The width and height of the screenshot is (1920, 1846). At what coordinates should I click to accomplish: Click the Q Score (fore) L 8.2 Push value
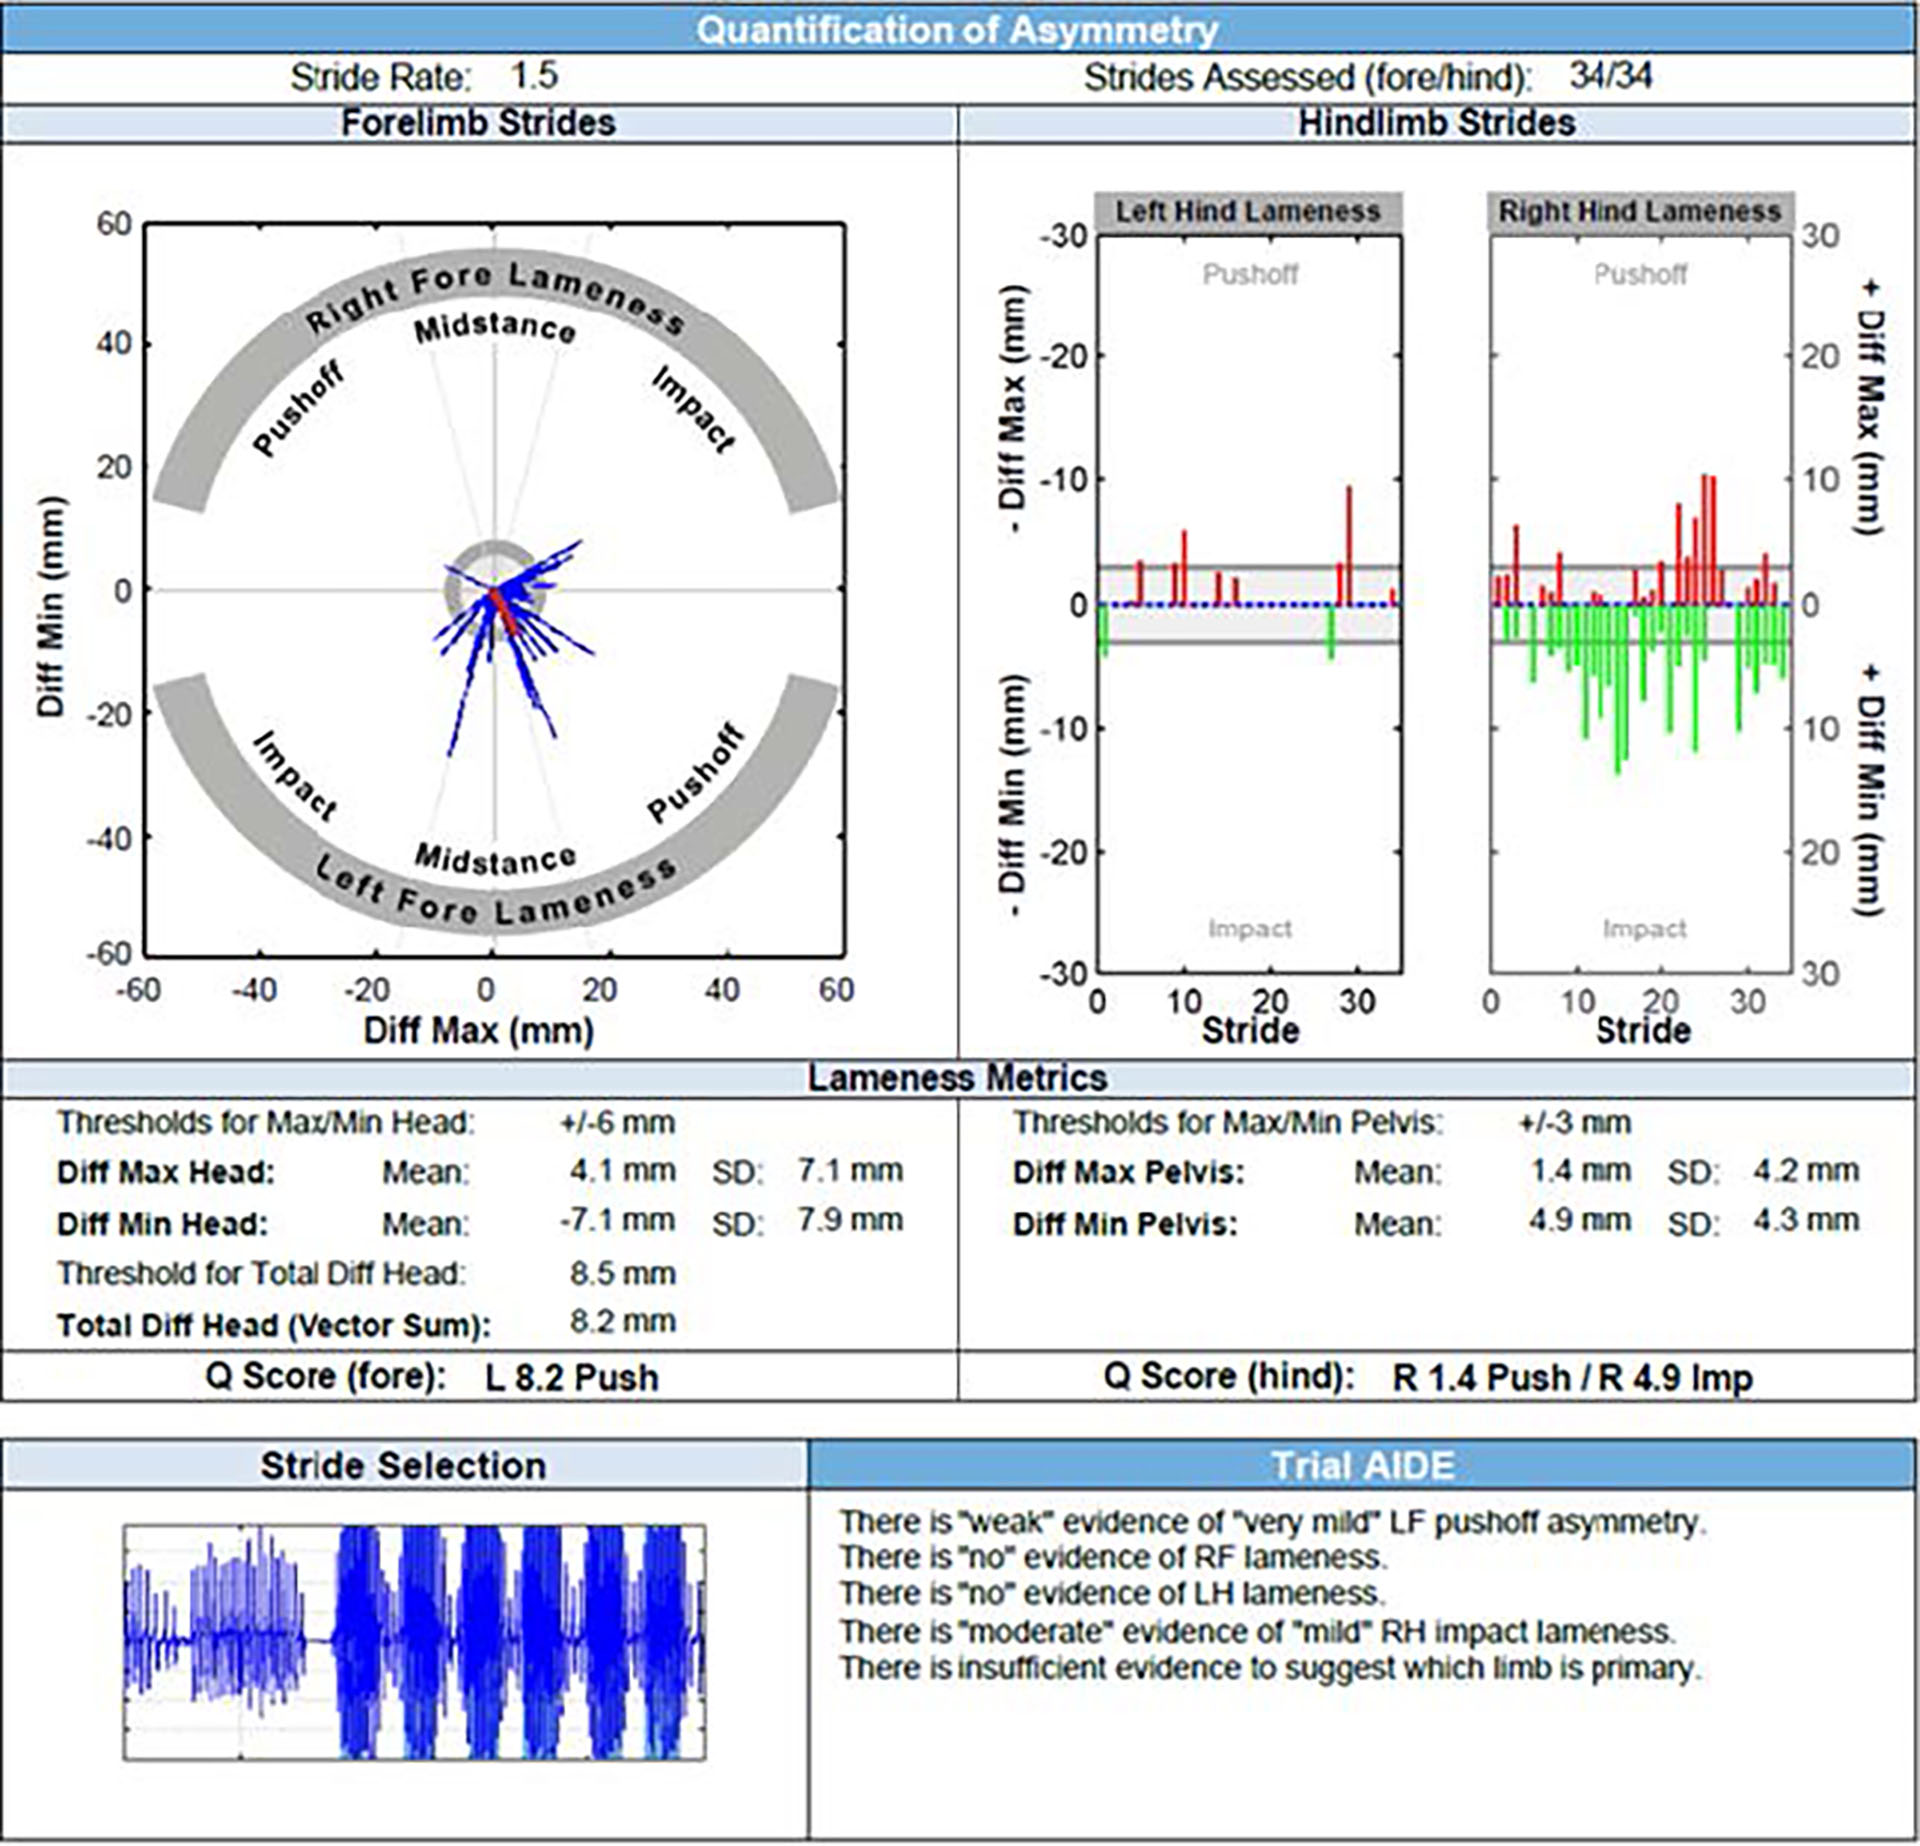pos(571,1378)
